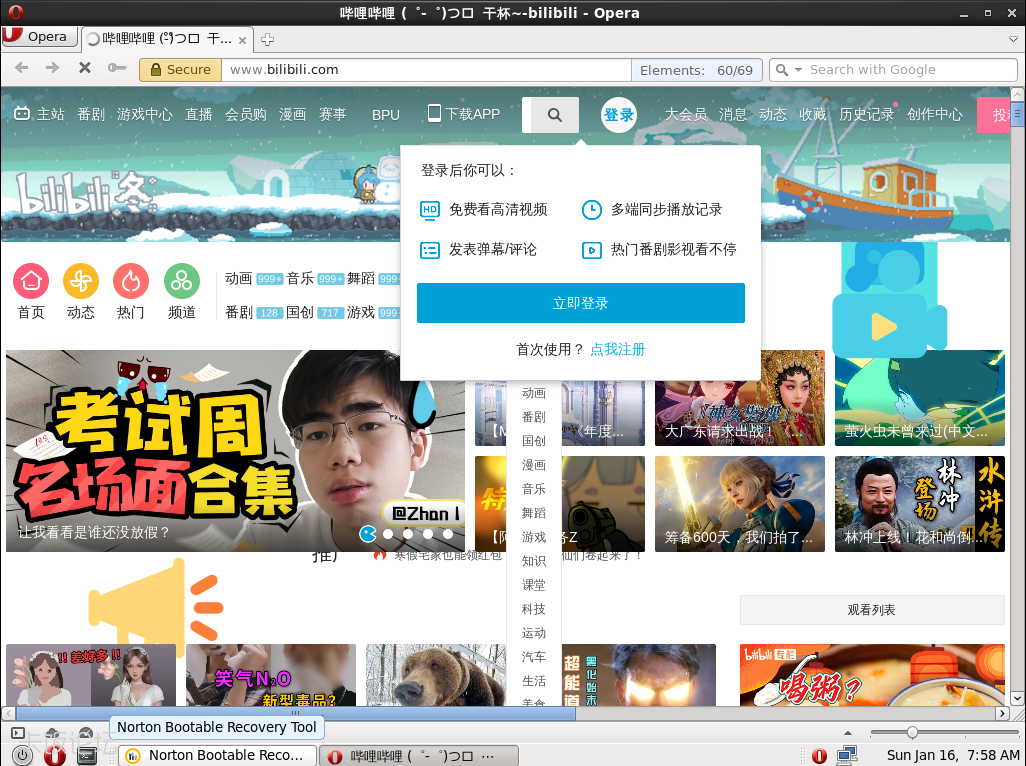Screen dimensions: 1026x766
Task: Click the 登录 avatar circle
Action: tap(619, 115)
